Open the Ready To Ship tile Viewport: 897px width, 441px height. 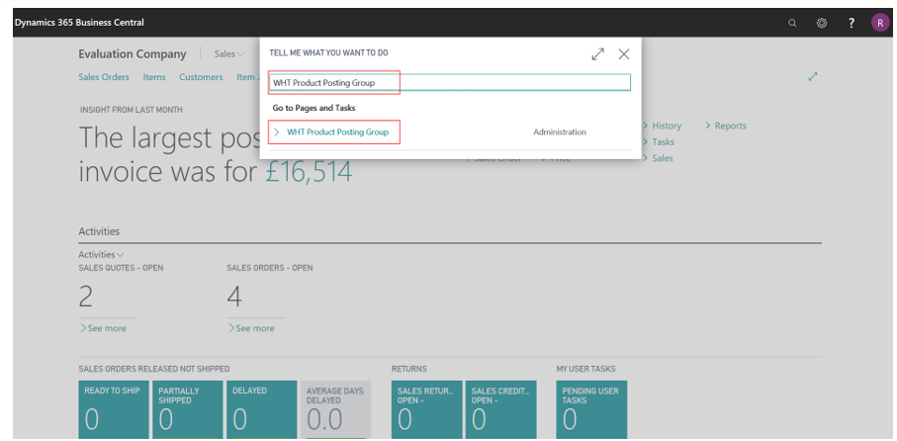(x=113, y=410)
